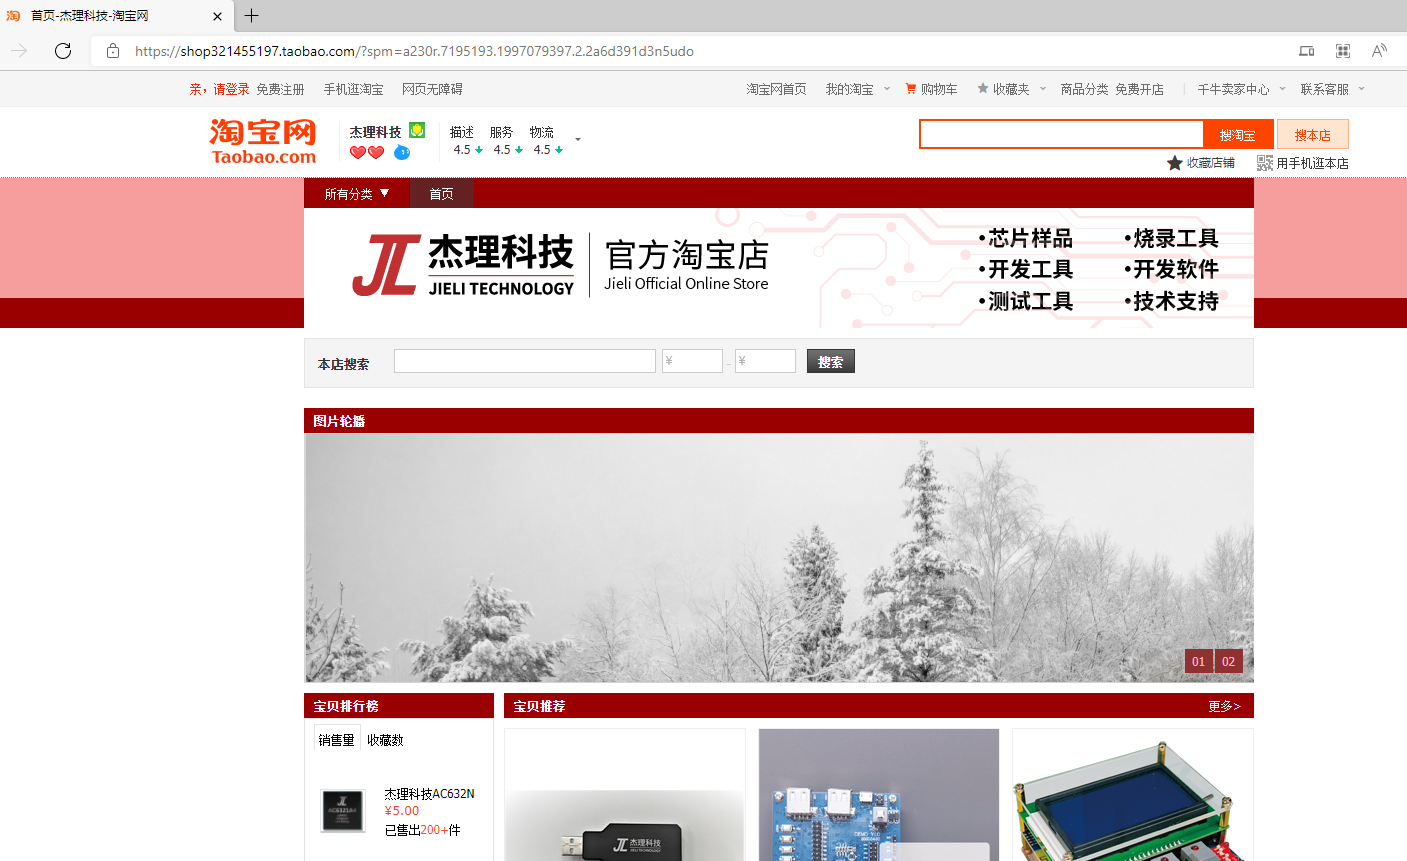Click the site info lock icon
Viewport: 1407px width, 861px height.
click(113, 51)
